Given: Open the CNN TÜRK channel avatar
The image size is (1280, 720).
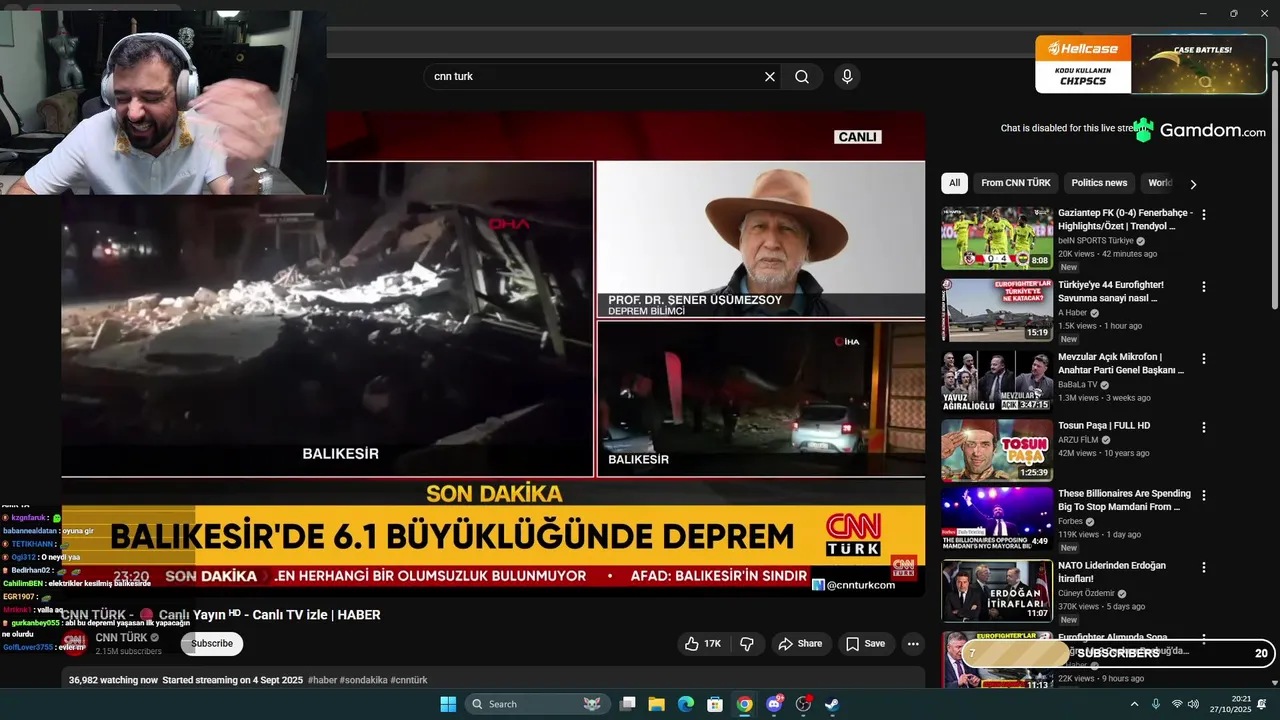Looking at the screenshot, I should click(x=74, y=643).
